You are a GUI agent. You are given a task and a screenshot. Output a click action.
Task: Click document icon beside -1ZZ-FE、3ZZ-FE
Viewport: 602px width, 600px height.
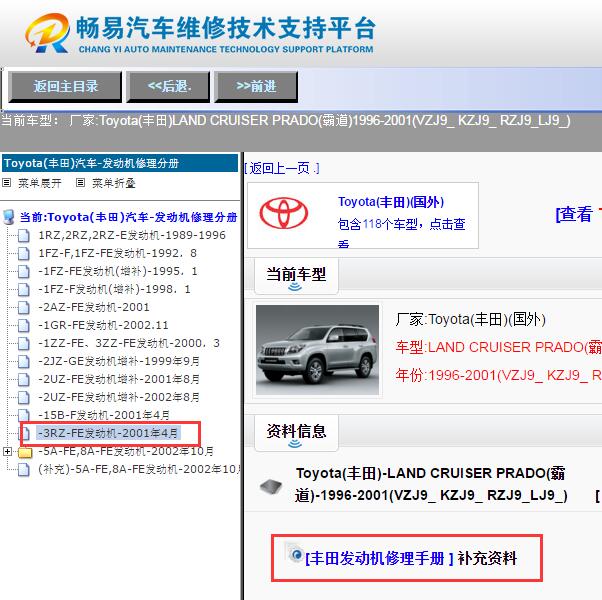(x=24, y=343)
